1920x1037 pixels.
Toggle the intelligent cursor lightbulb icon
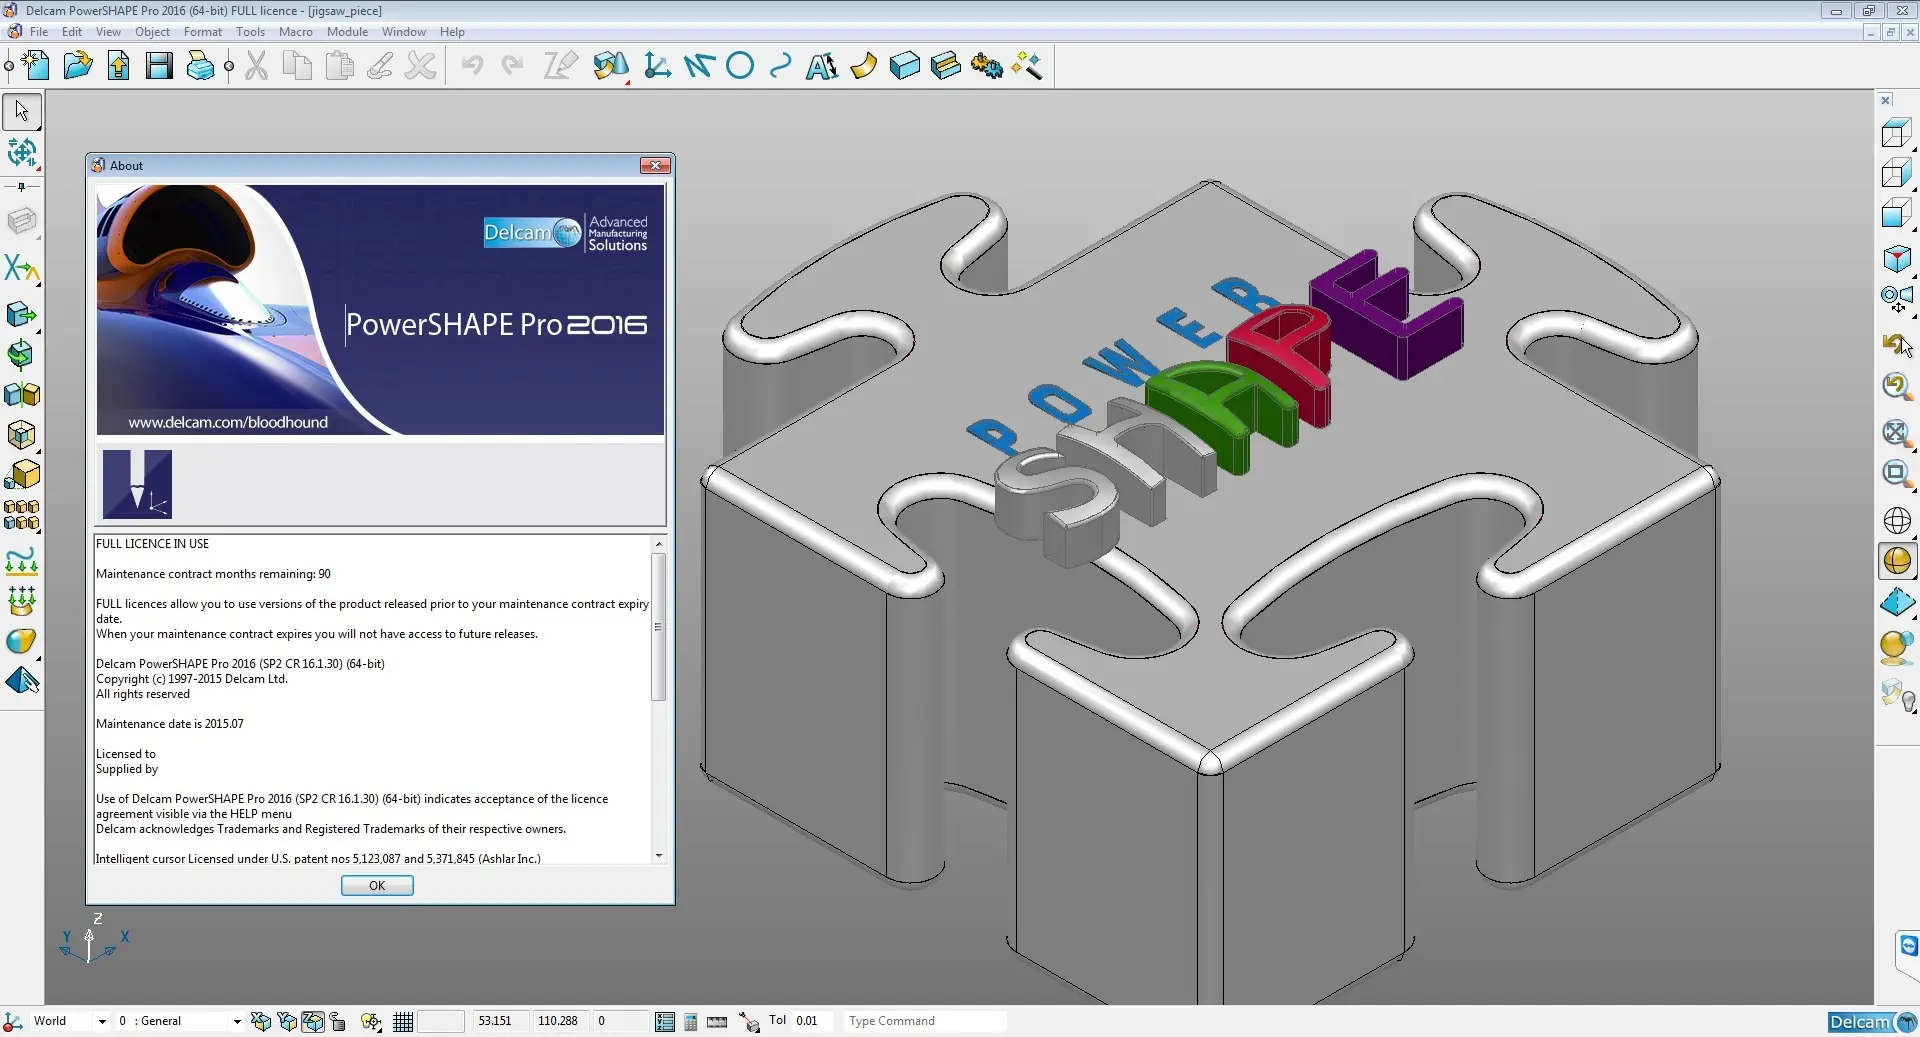click(x=371, y=1021)
